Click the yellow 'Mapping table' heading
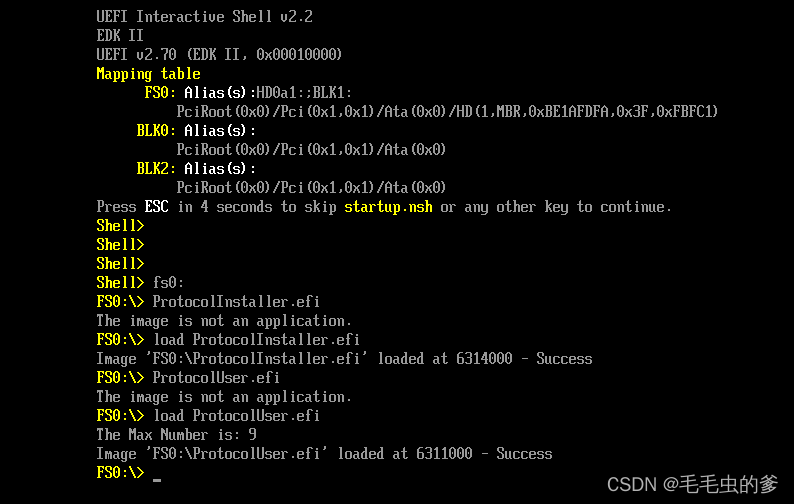 148,74
